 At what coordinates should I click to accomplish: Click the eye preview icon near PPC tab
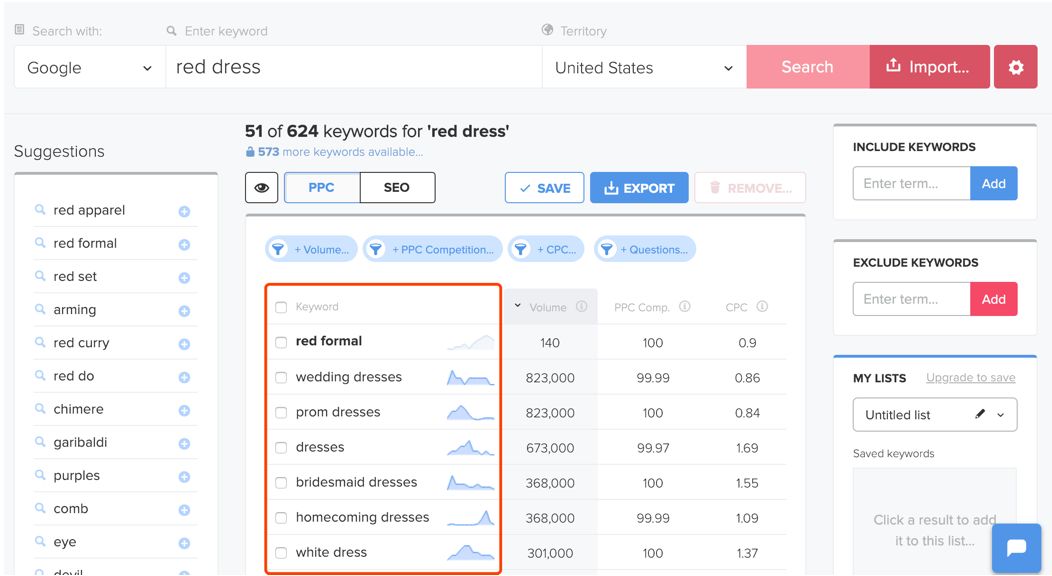261,187
